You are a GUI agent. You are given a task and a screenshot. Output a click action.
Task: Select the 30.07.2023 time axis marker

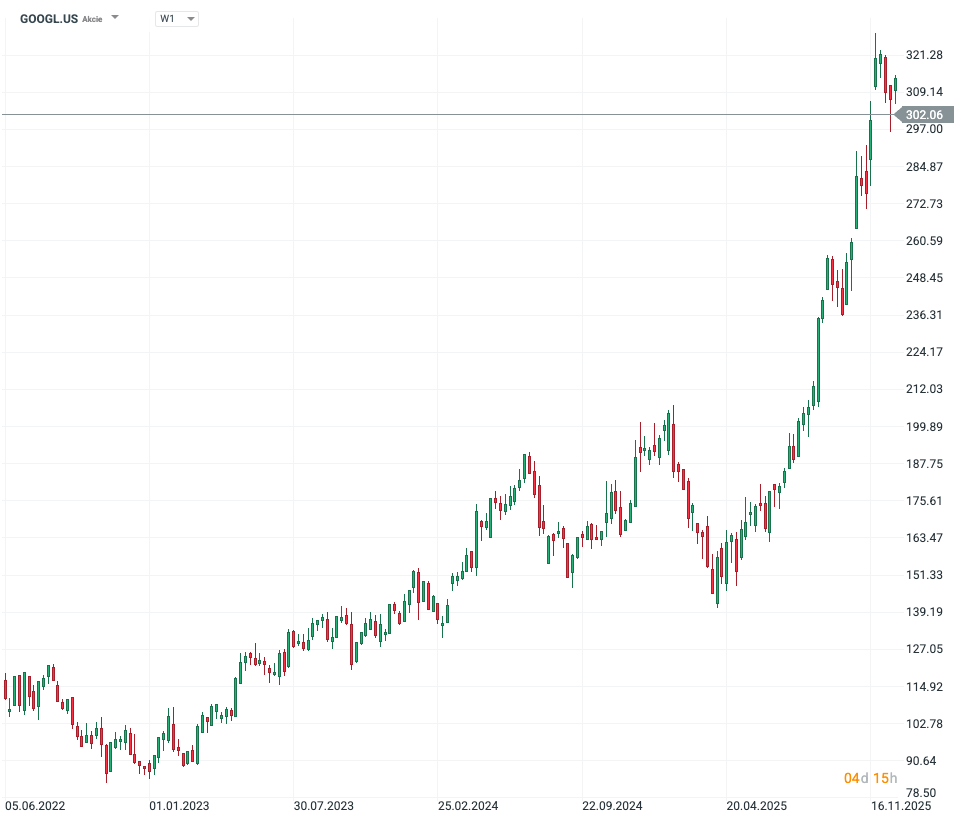(324, 805)
